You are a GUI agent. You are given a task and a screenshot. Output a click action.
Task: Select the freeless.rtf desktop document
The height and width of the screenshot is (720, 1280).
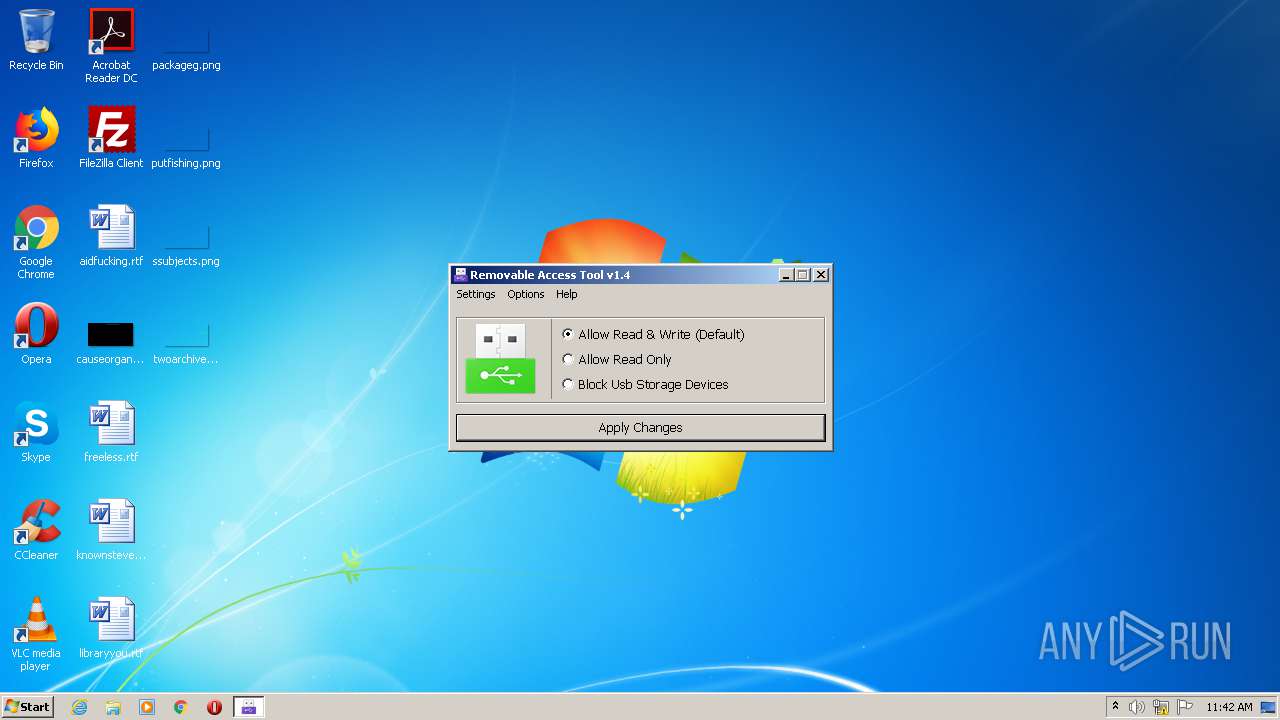point(111,432)
